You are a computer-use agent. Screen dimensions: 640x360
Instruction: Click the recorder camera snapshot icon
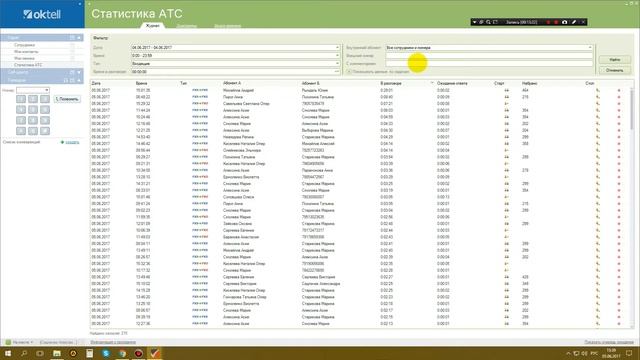pyautogui.click(x=565, y=22)
